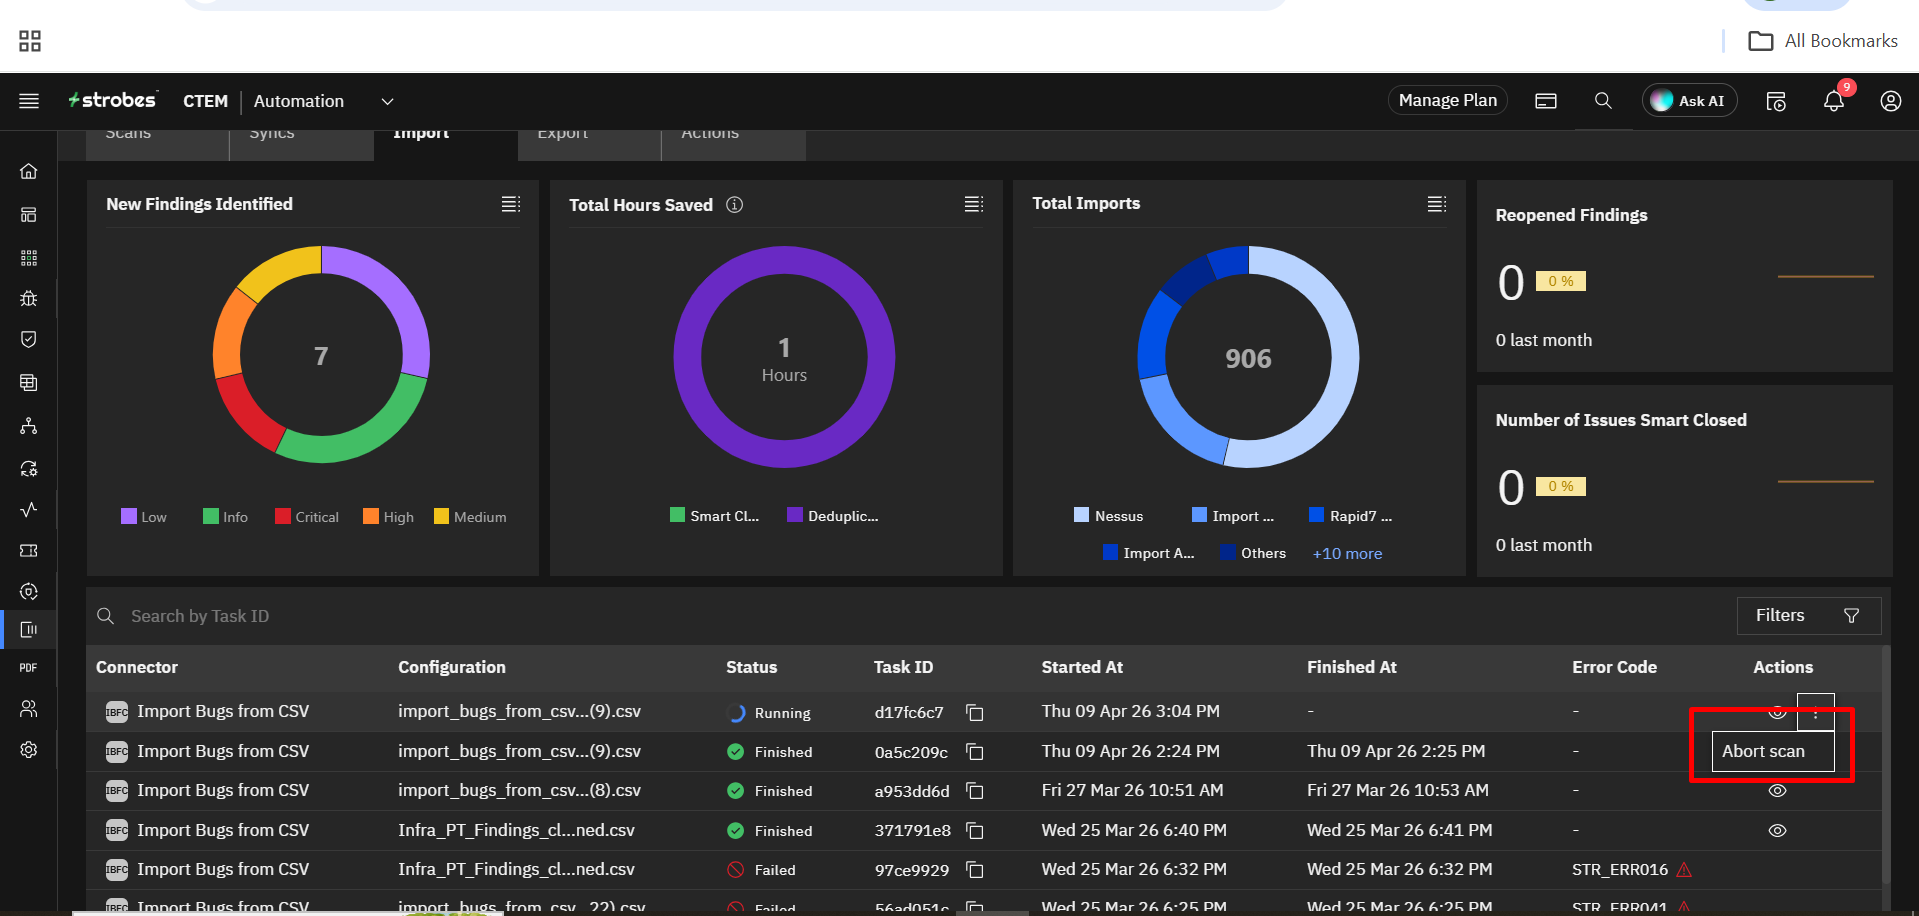The height and width of the screenshot is (916, 1919).
Task: View details of task 371791e8
Action: 1777,831
